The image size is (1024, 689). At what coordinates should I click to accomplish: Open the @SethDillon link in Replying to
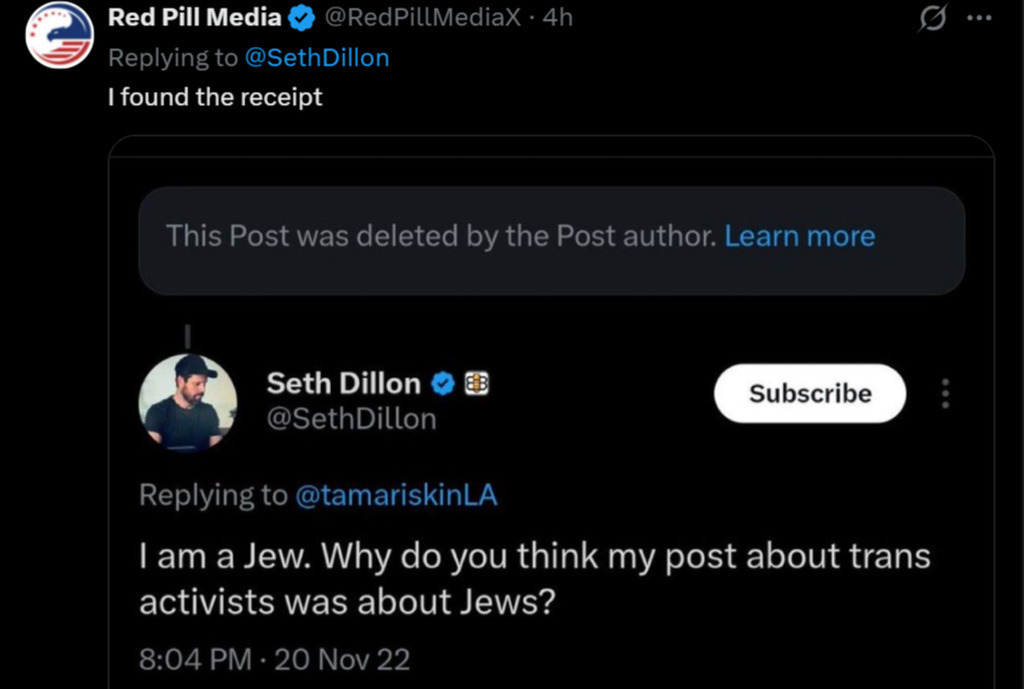click(316, 58)
